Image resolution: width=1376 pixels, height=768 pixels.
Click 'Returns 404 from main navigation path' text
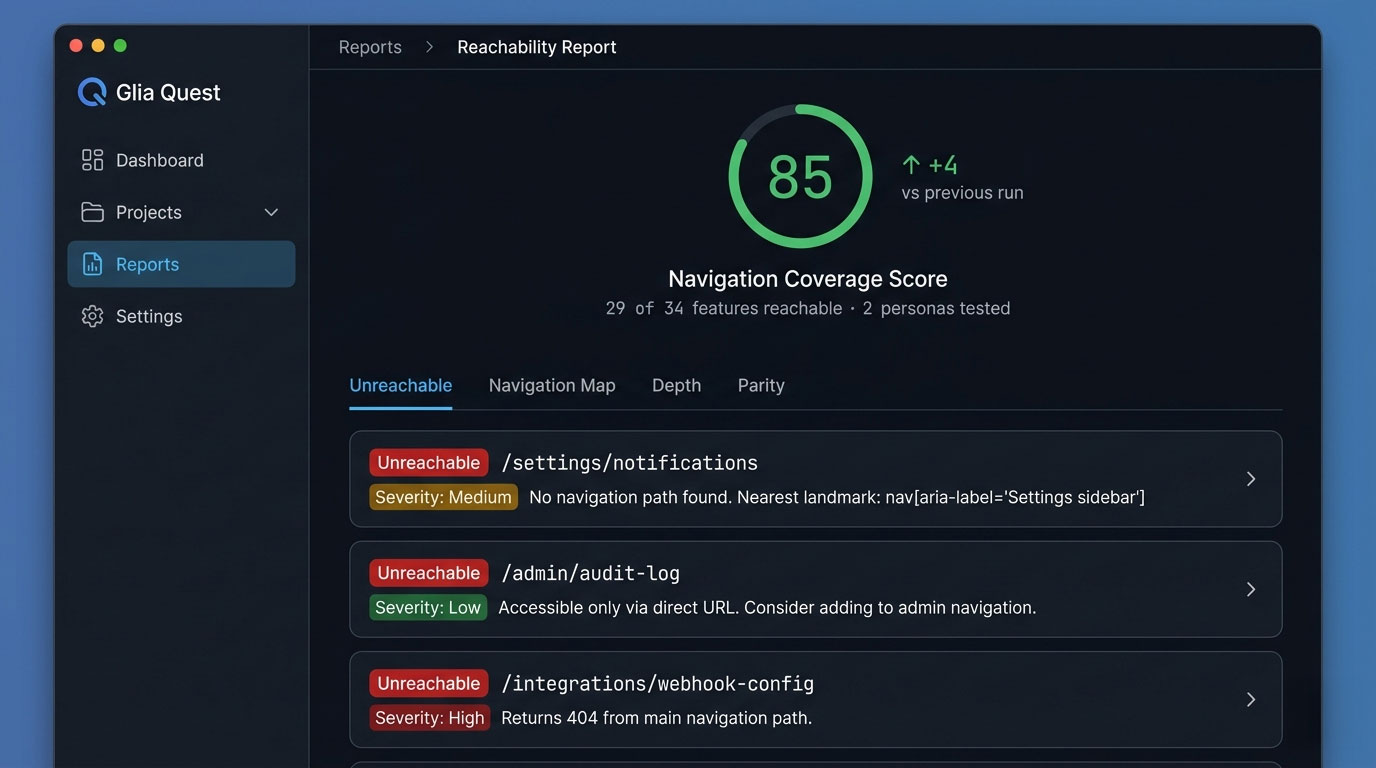[x=656, y=718]
